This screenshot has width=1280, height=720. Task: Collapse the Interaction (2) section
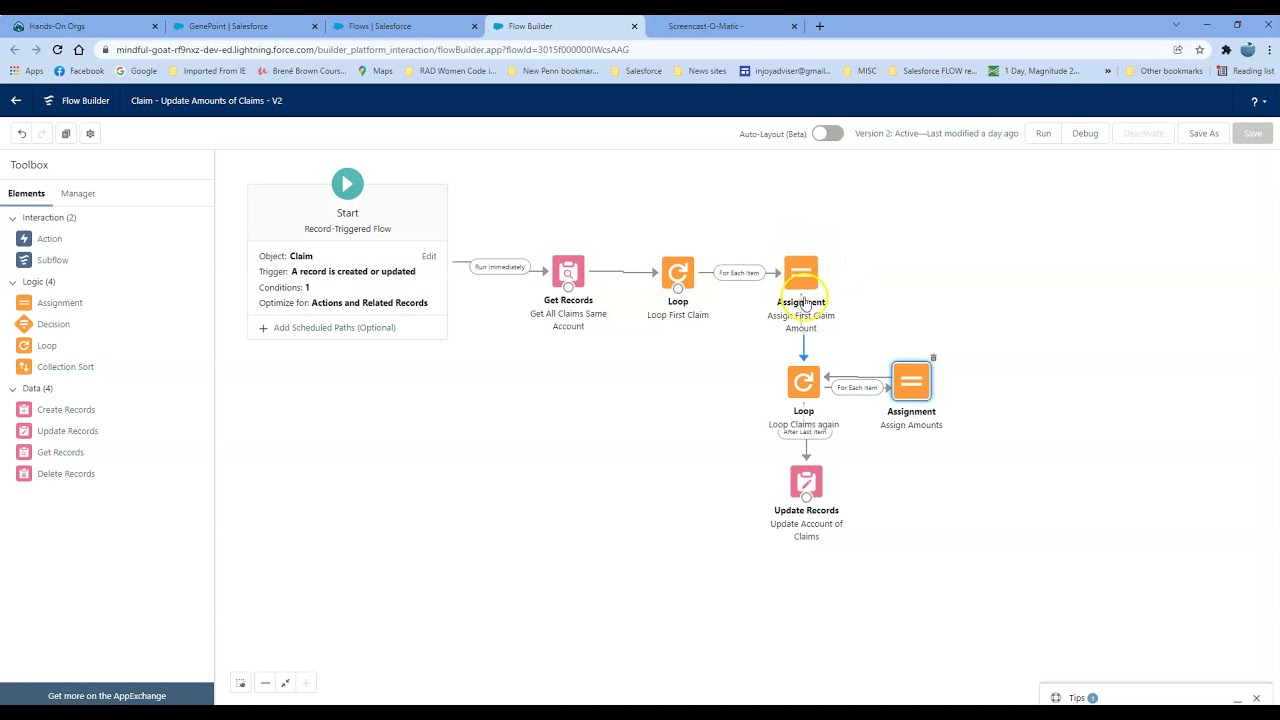pyautogui.click(x=13, y=218)
